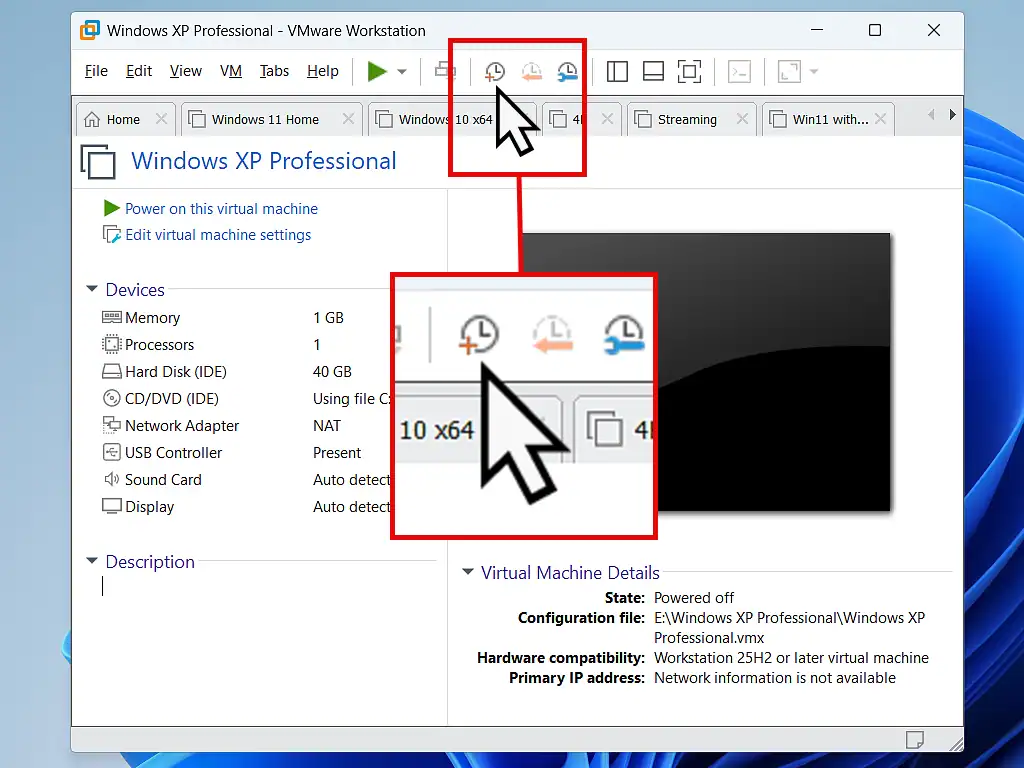Open the View menu
Viewport: 1024px width, 768px height.
click(x=185, y=71)
